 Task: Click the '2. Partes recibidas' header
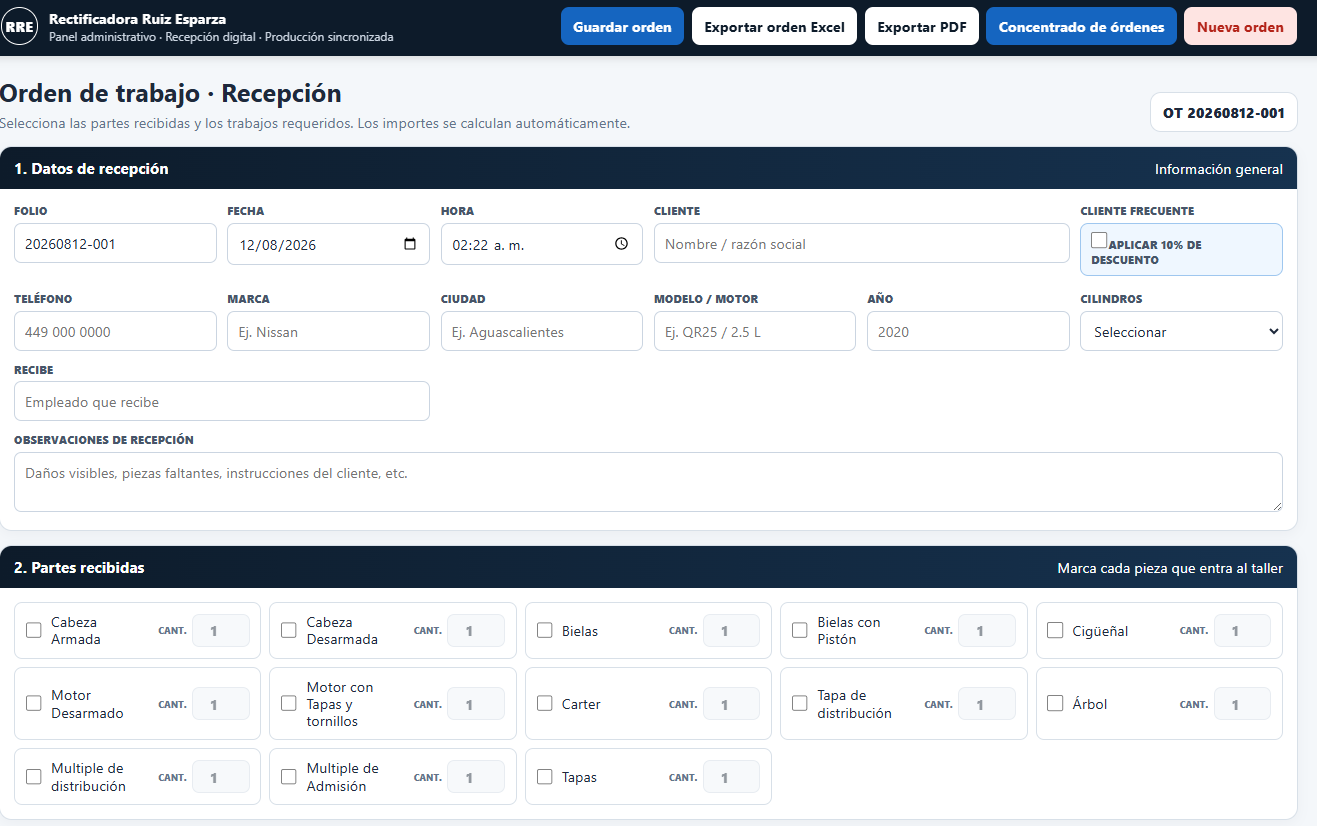click(x=79, y=568)
